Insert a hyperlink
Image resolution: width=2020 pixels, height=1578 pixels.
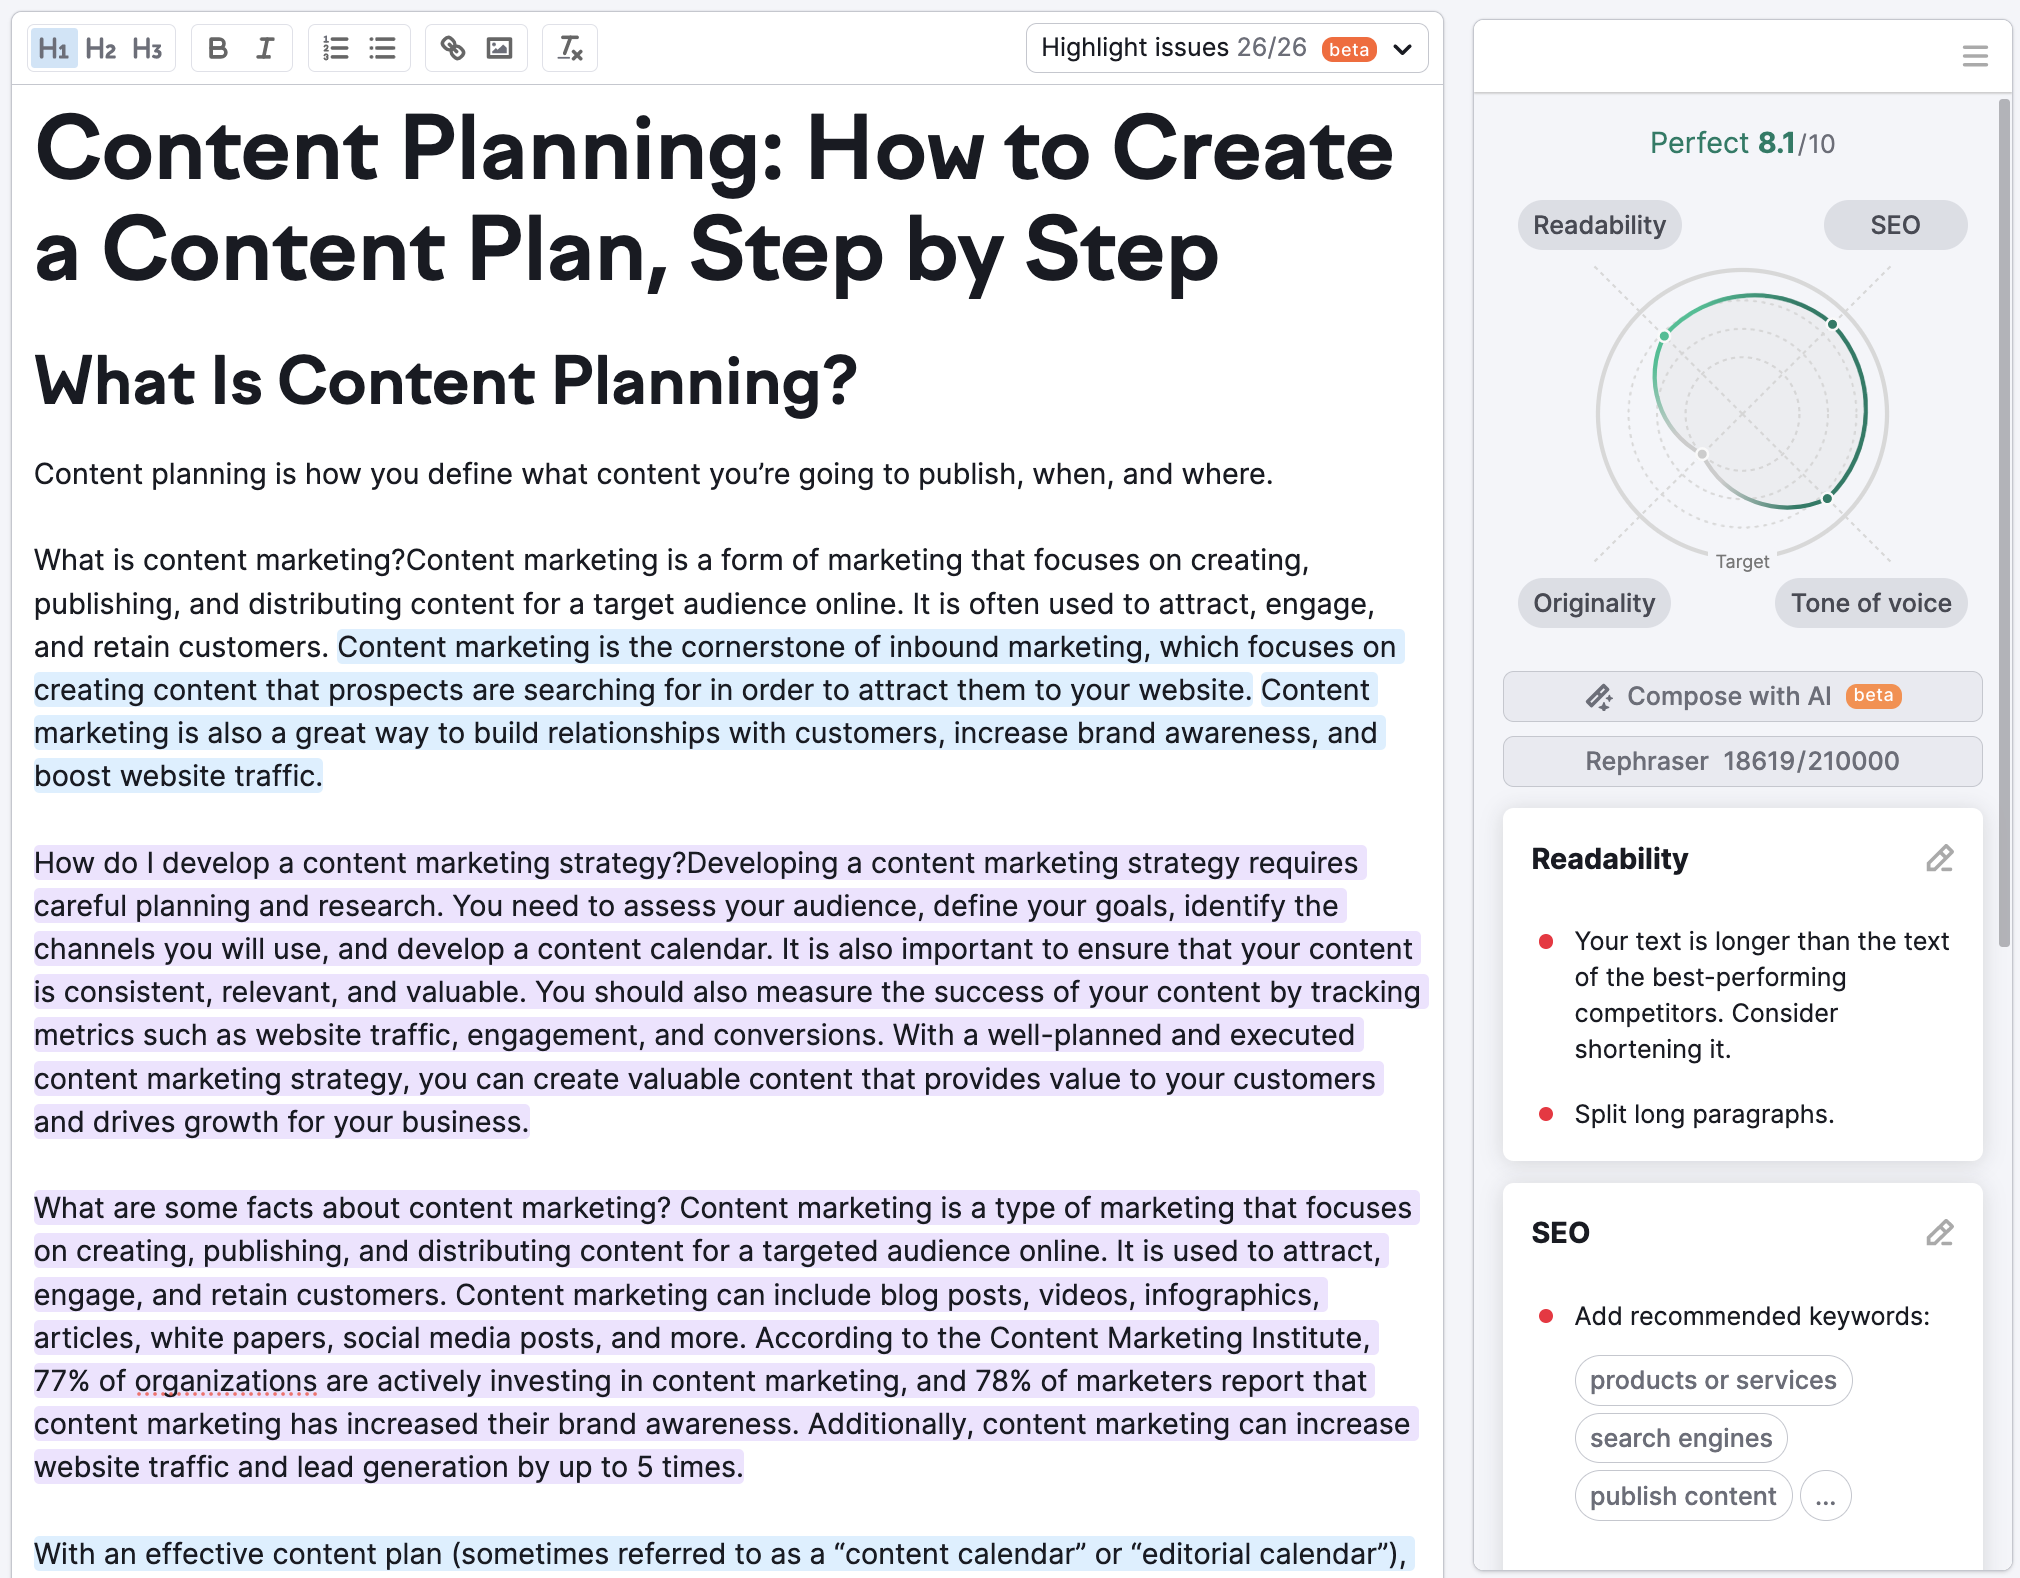pyautogui.click(x=453, y=48)
